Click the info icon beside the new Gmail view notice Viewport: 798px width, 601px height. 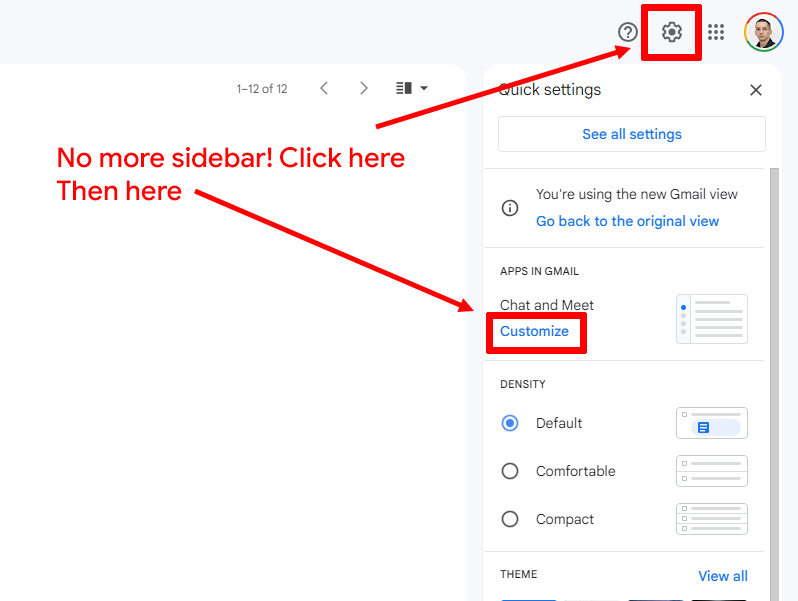(x=509, y=208)
